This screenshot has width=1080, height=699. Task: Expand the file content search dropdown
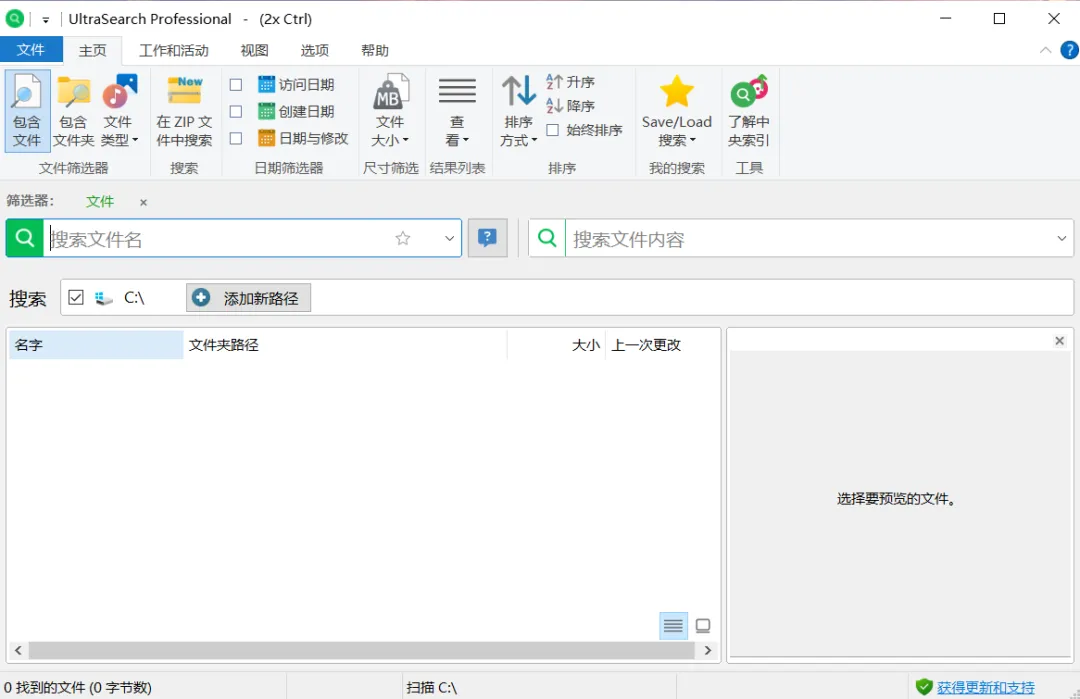(x=1061, y=238)
